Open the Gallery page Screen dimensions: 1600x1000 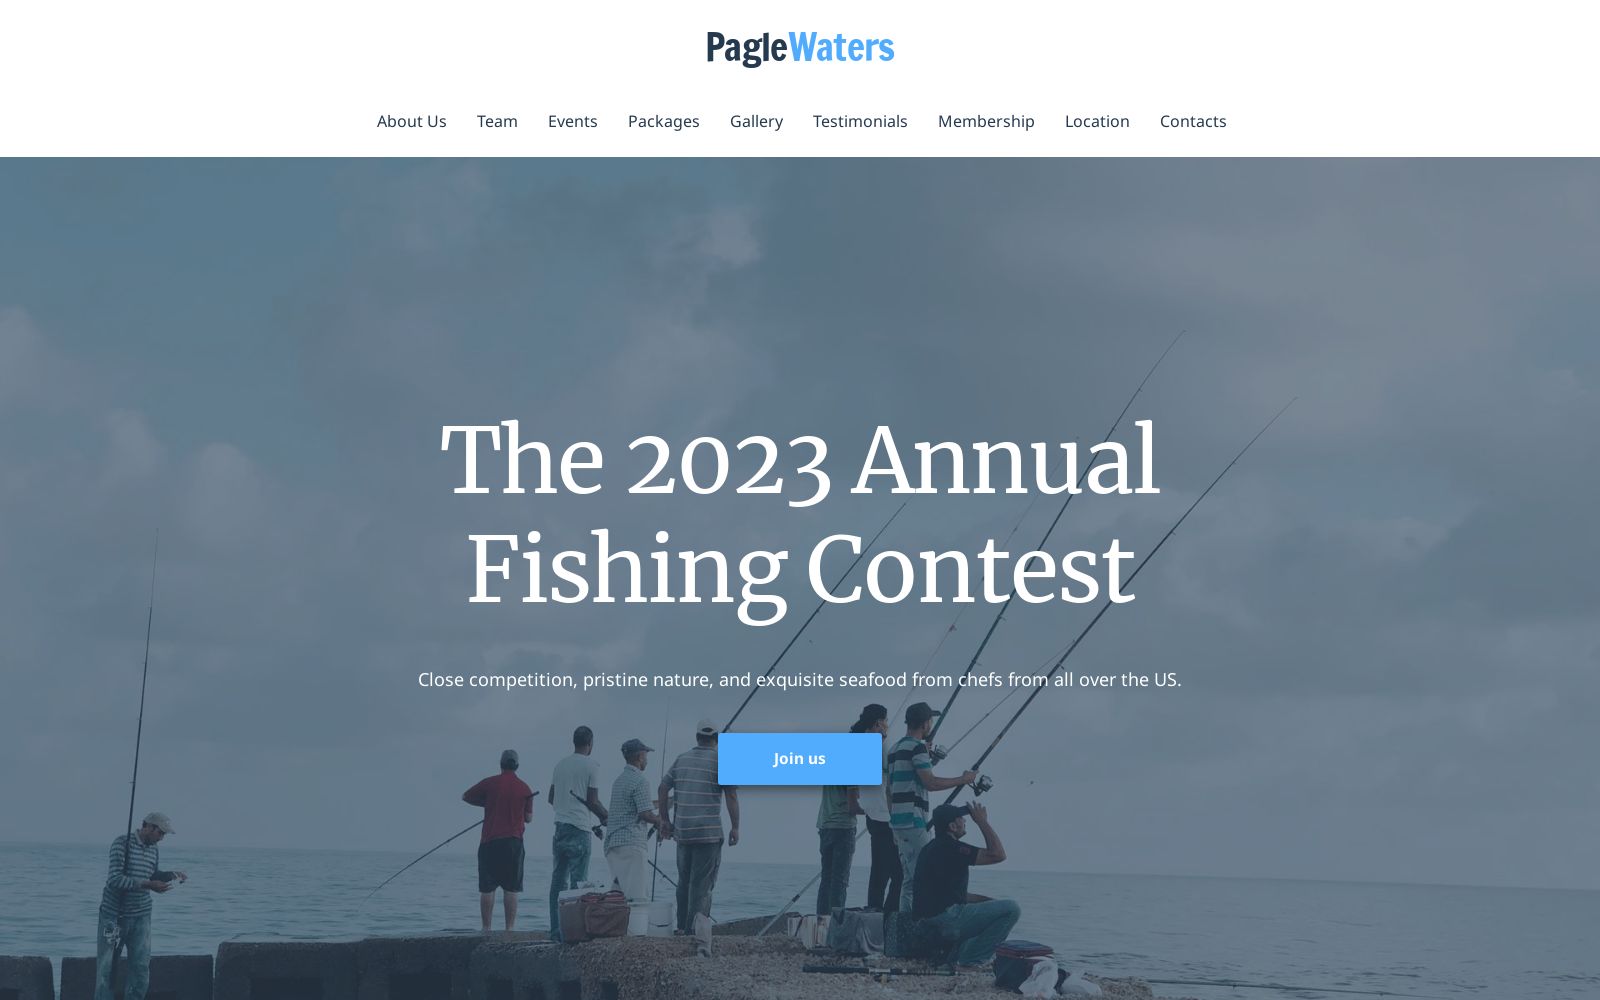[x=756, y=121]
